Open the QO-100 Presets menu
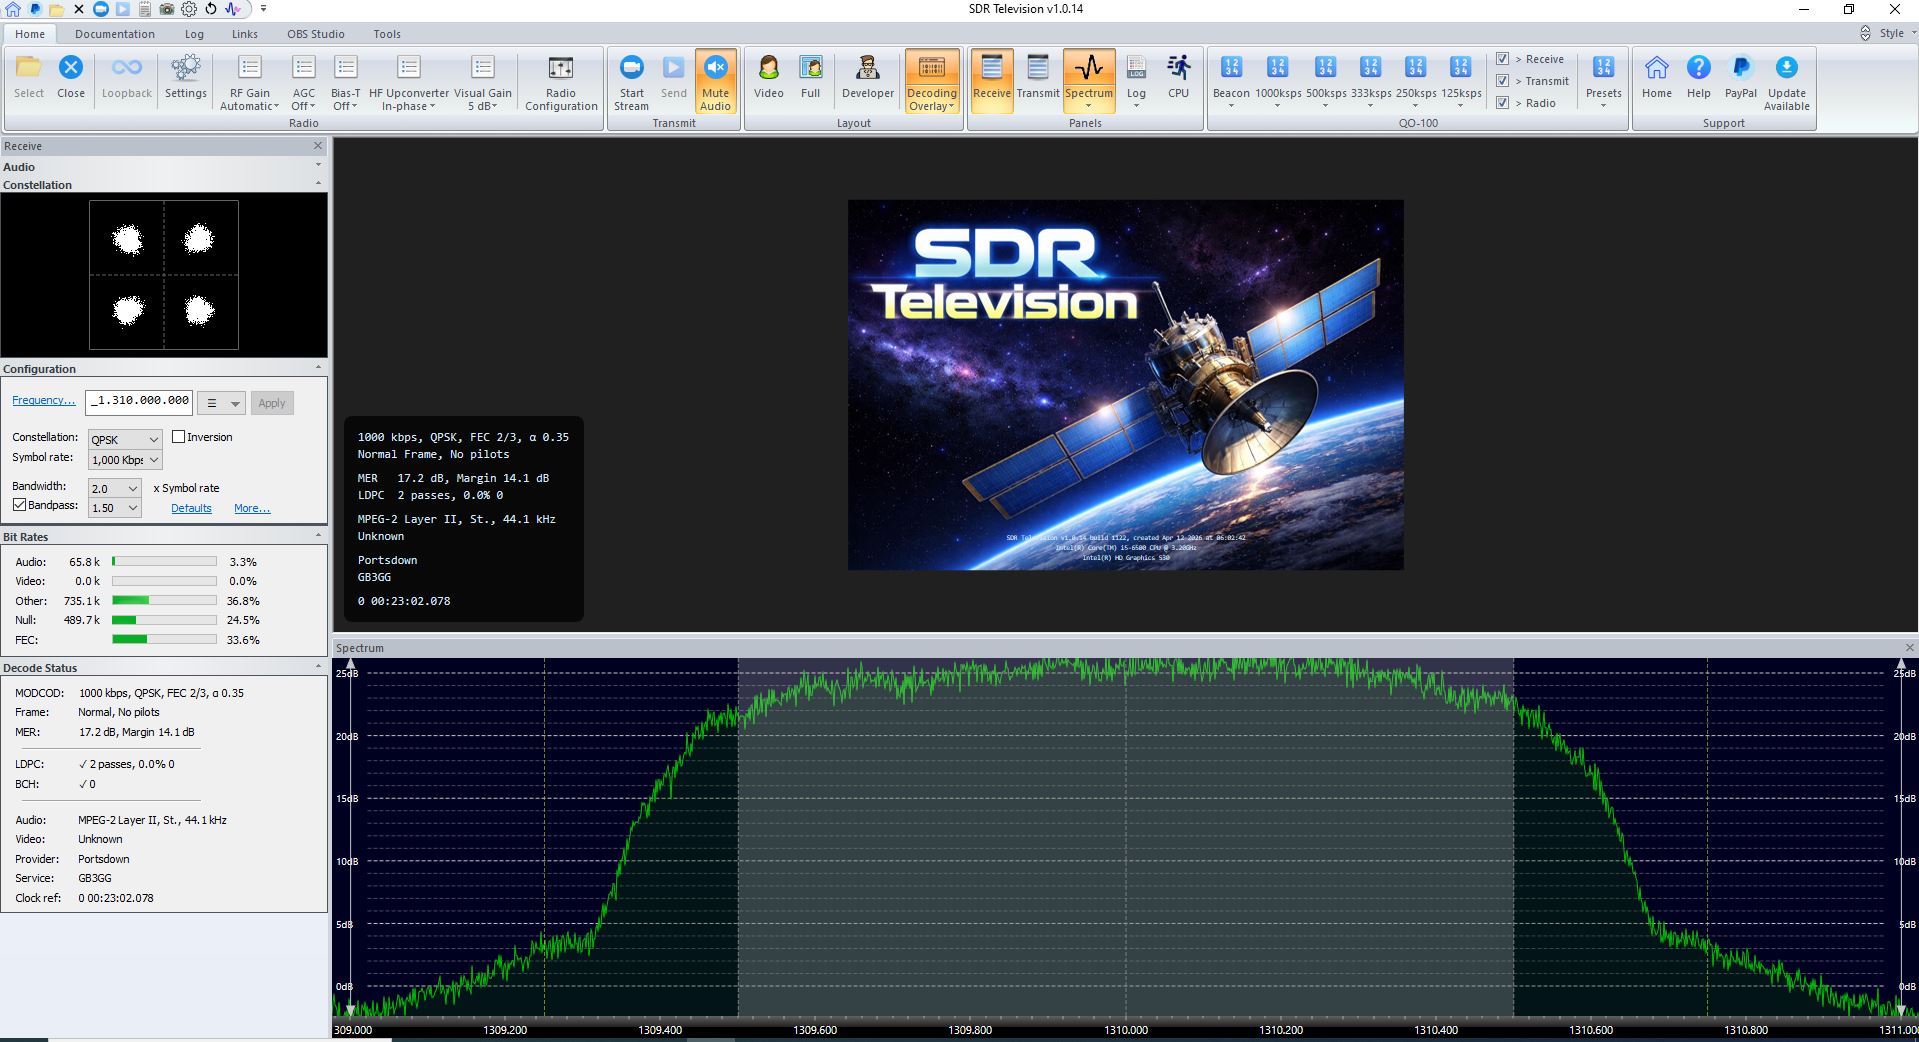The image size is (1919, 1042). click(1603, 82)
